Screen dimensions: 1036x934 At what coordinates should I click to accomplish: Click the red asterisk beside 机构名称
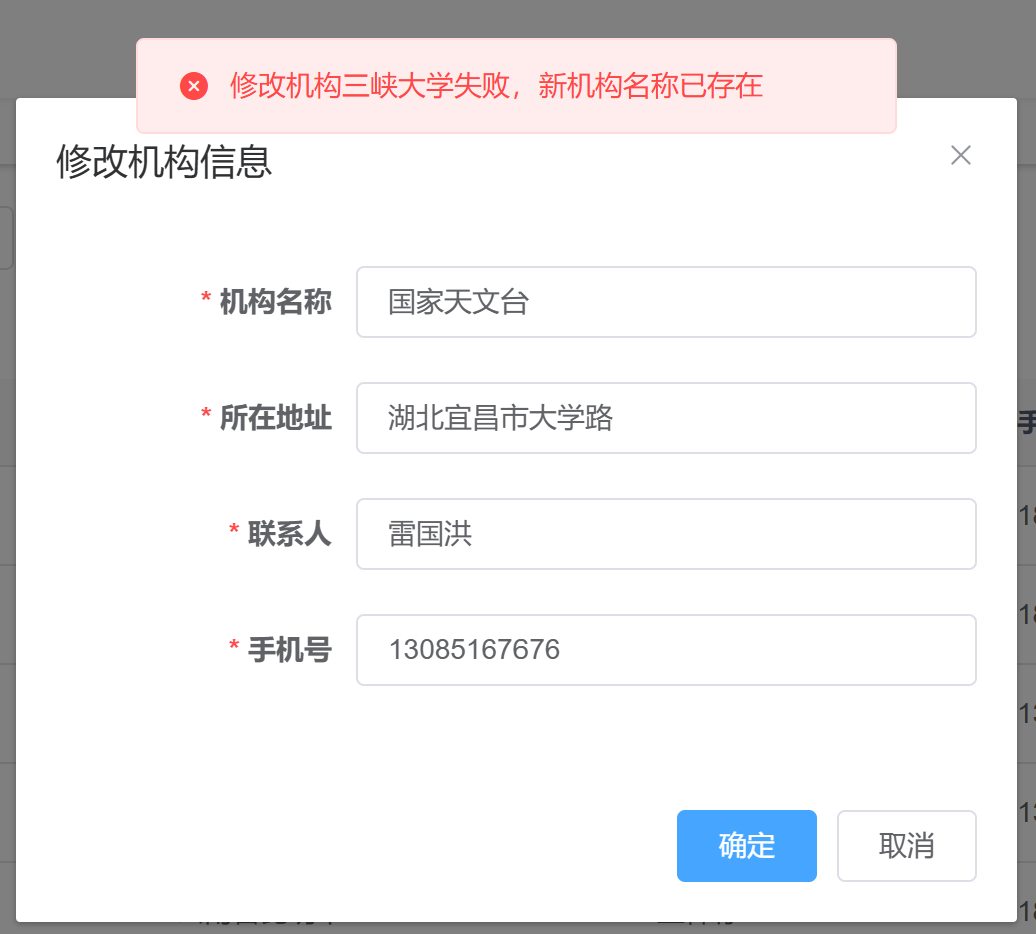206,300
